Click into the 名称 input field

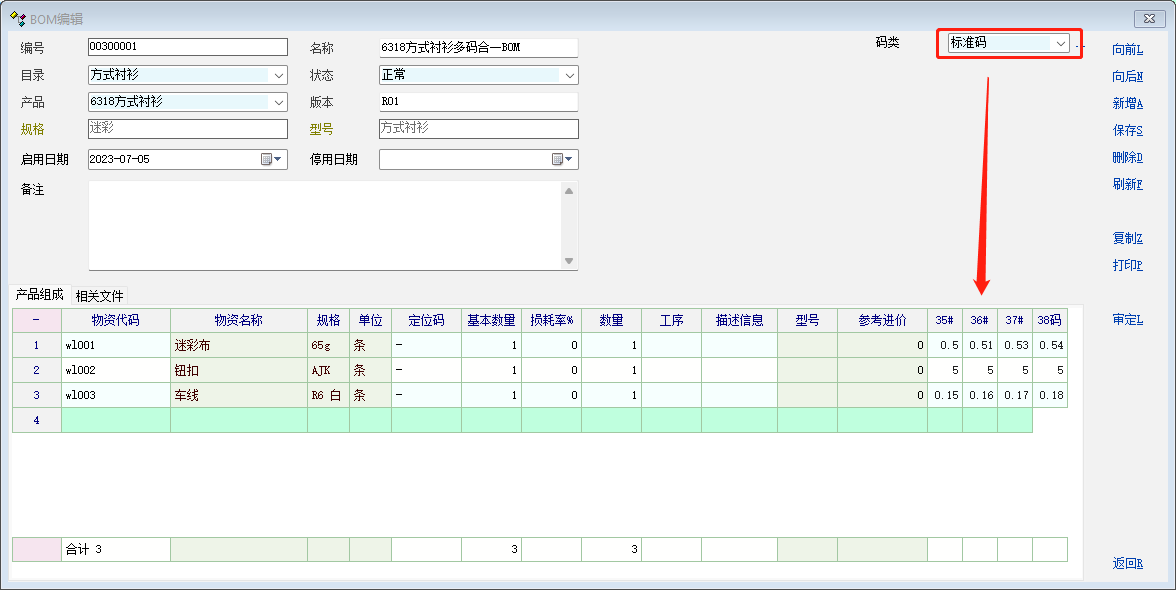[478, 48]
